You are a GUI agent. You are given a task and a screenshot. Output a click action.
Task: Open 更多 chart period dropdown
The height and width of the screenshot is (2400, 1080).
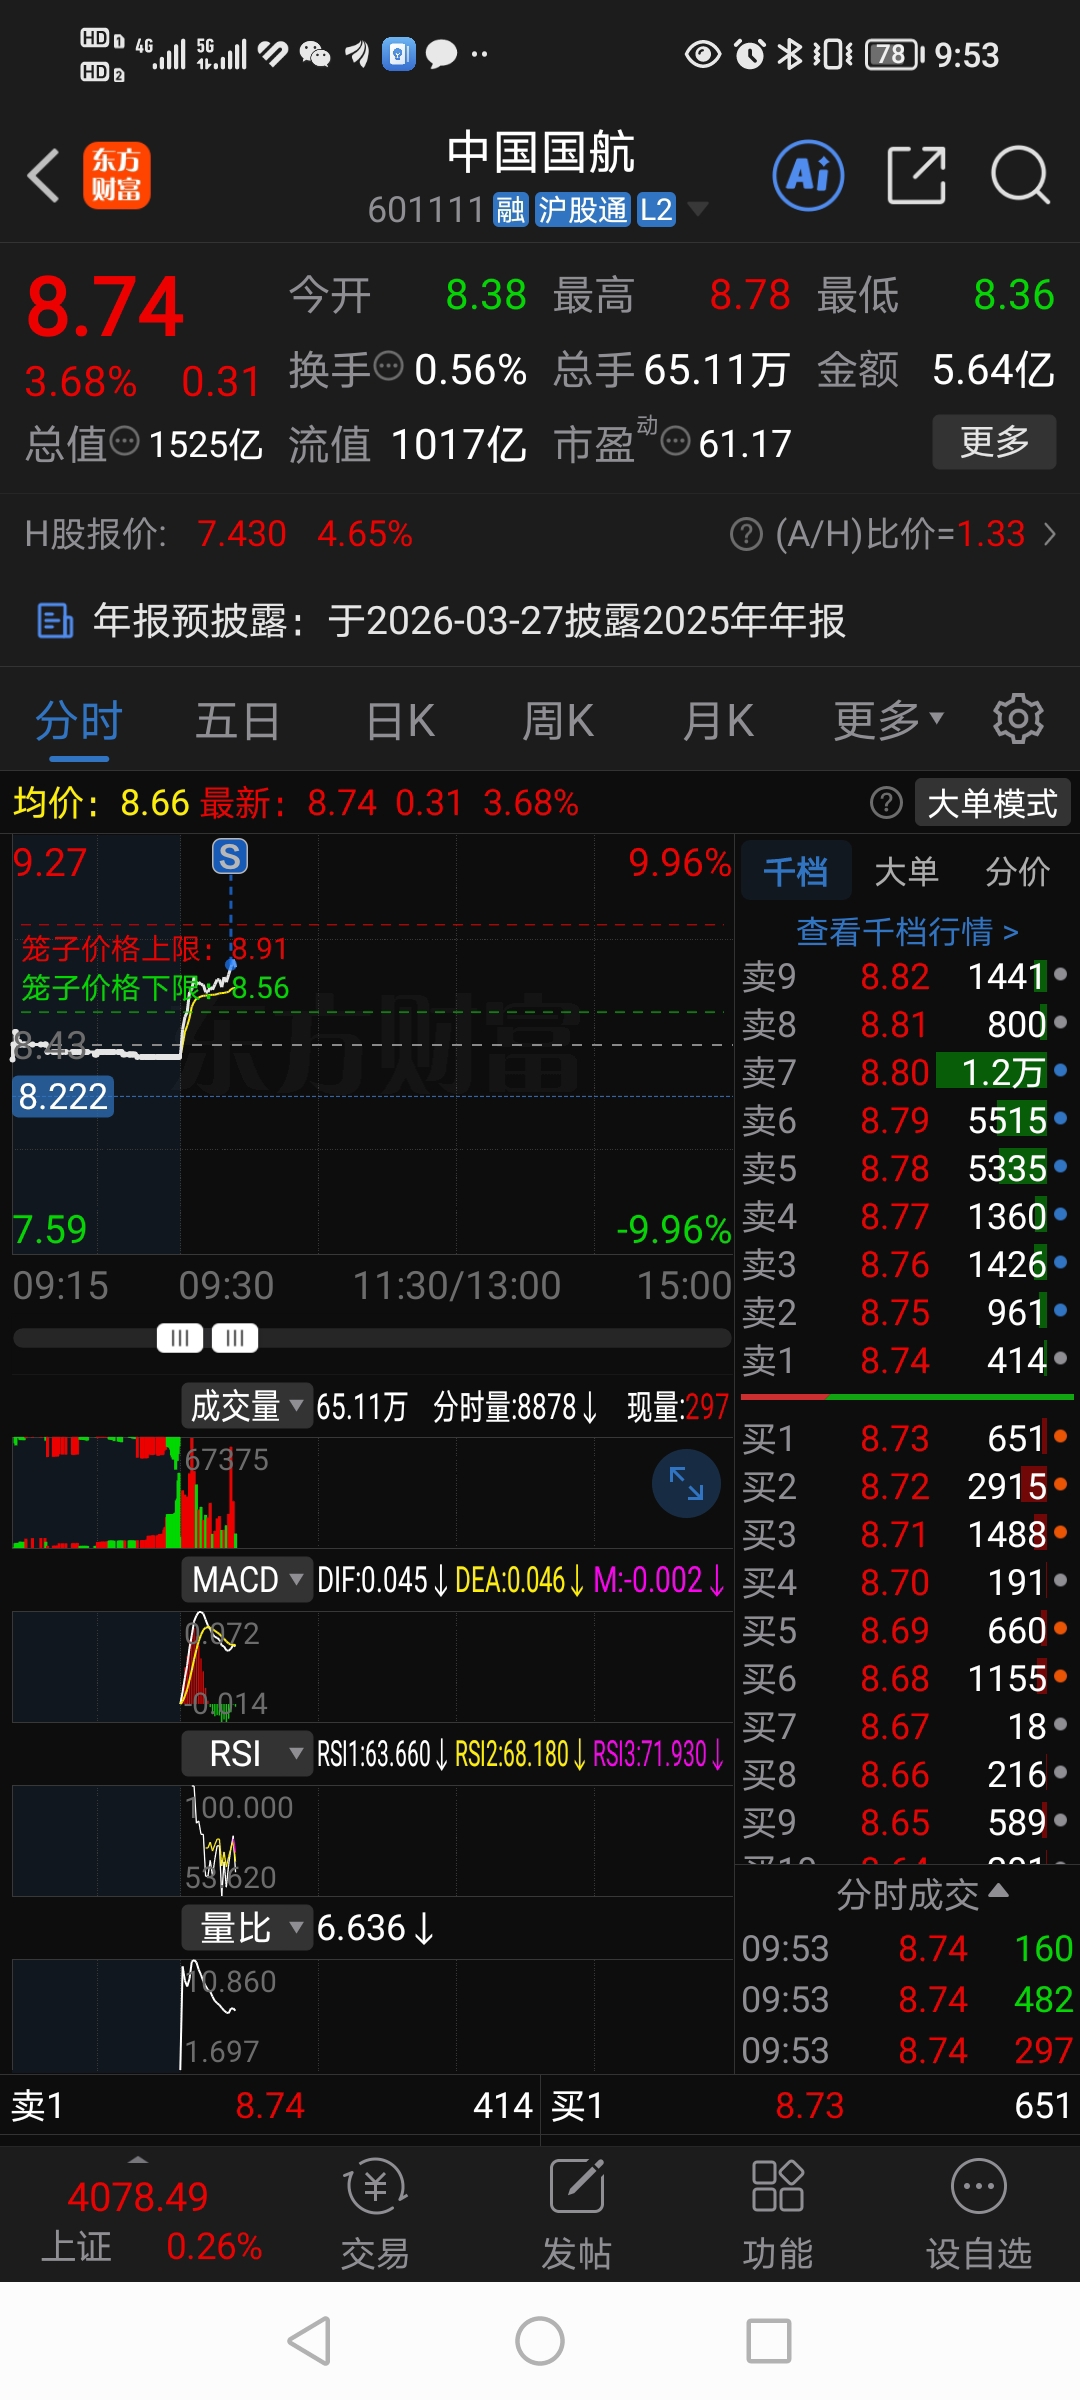coord(889,720)
